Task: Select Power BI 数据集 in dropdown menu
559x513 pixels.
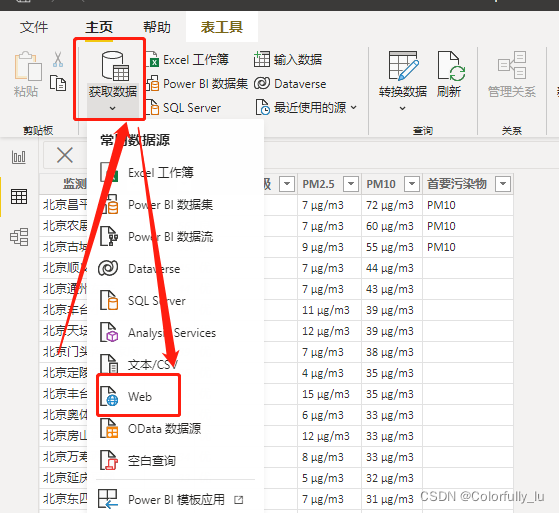Action: click(x=175, y=205)
